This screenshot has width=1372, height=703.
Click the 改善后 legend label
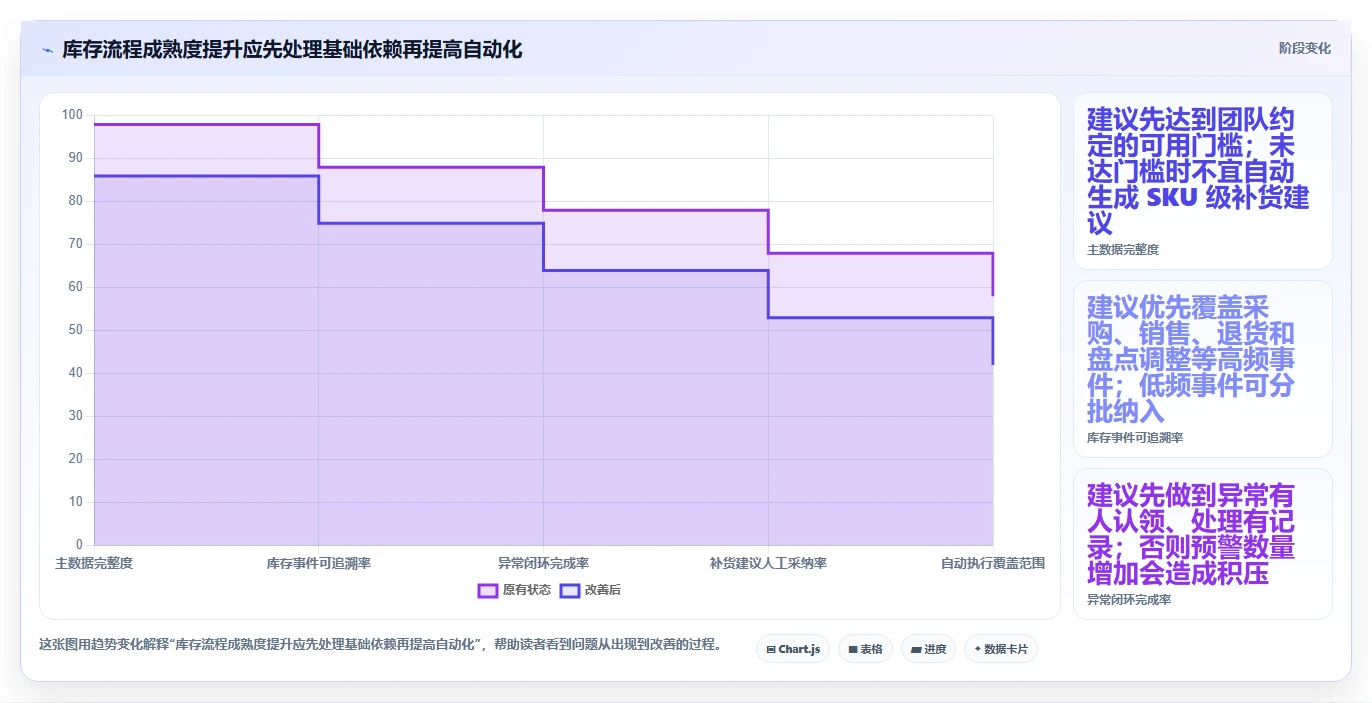[x=603, y=590]
